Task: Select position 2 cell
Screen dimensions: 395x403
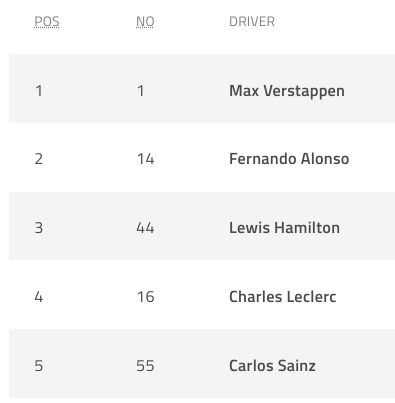Action: point(39,159)
